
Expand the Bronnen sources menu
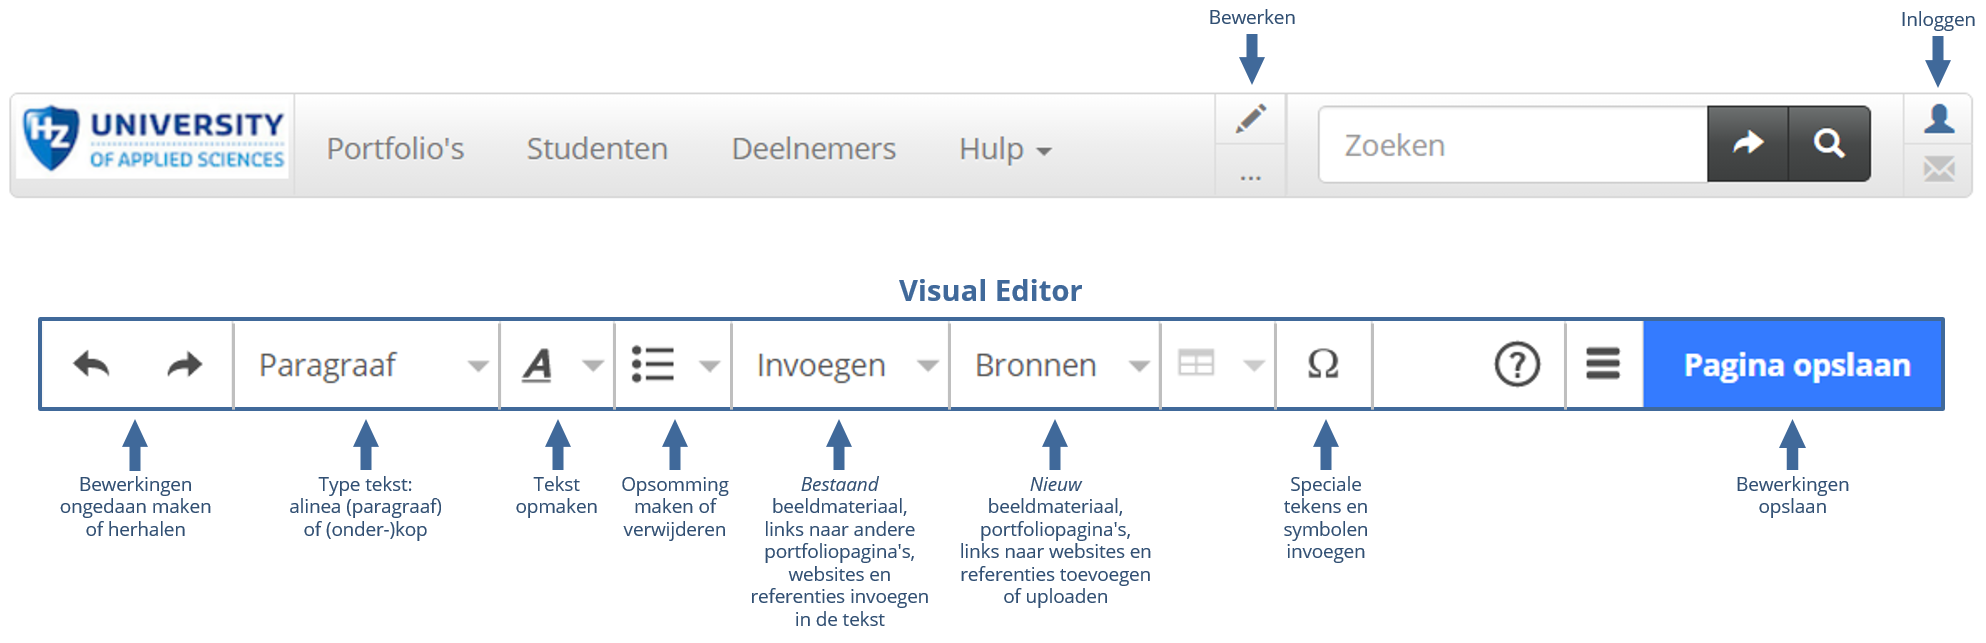pyautogui.click(x=1056, y=365)
